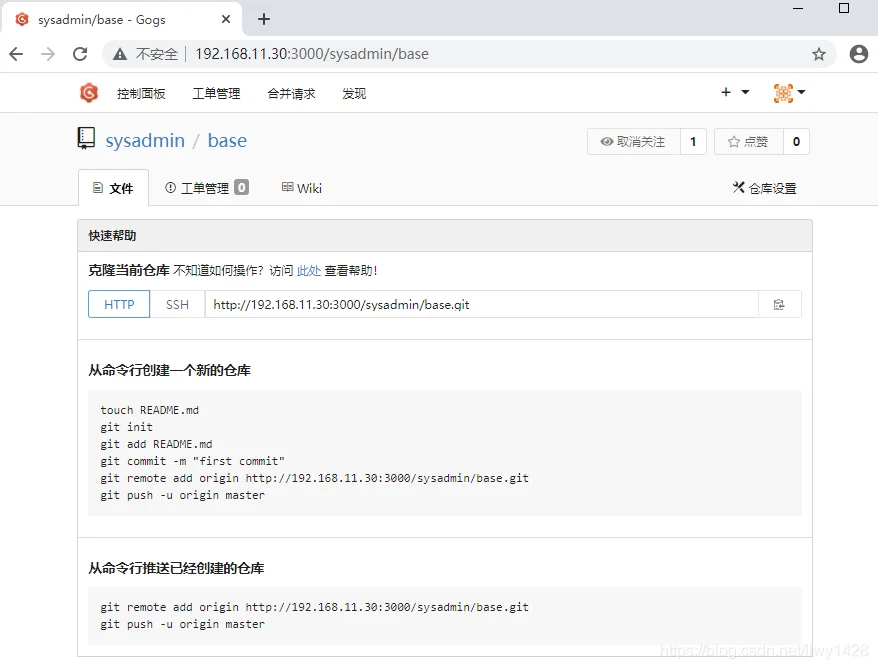878x669 pixels.
Task: Open a new browser tab
Action: tap(264, 19)
